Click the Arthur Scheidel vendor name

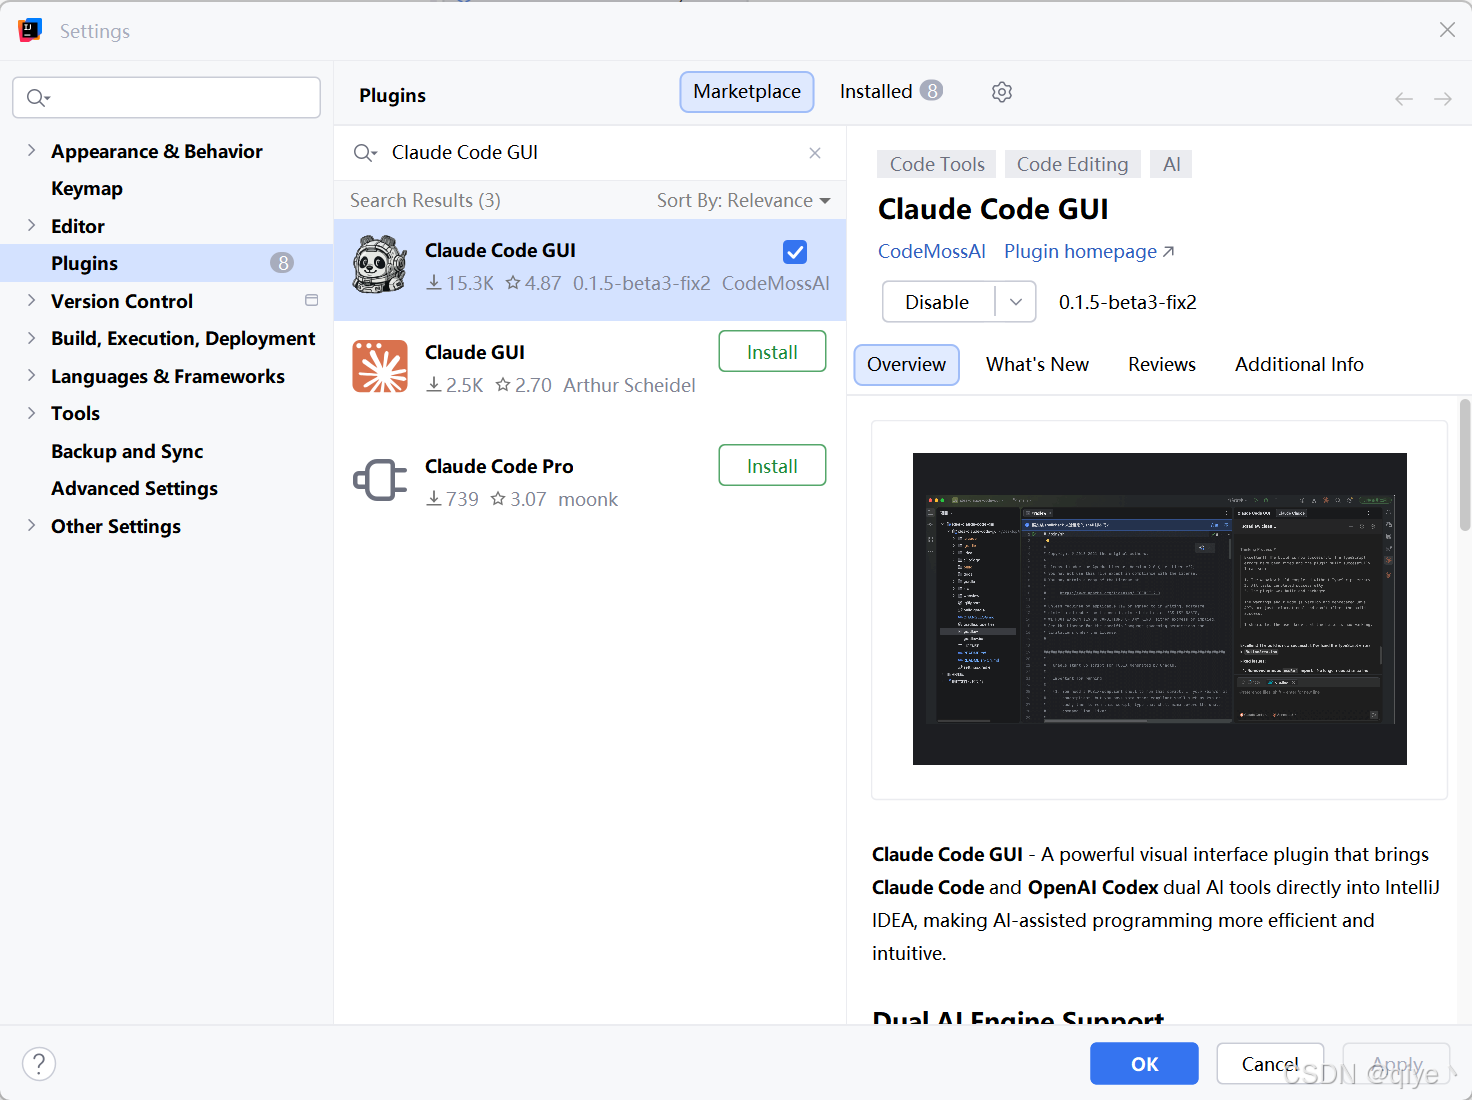[629, 386]
